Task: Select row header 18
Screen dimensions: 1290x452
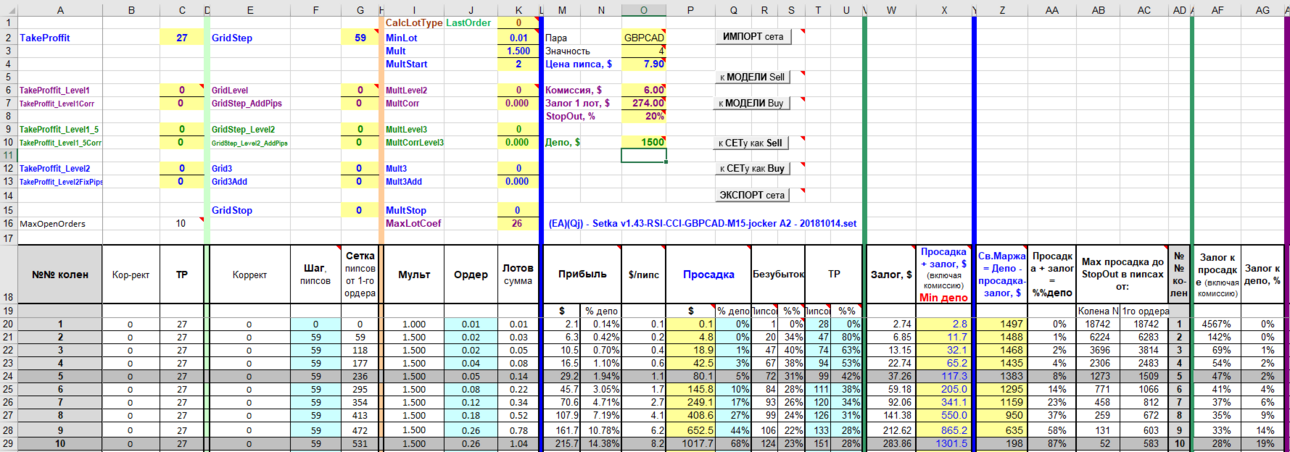Action: click(x=7, y=273)
